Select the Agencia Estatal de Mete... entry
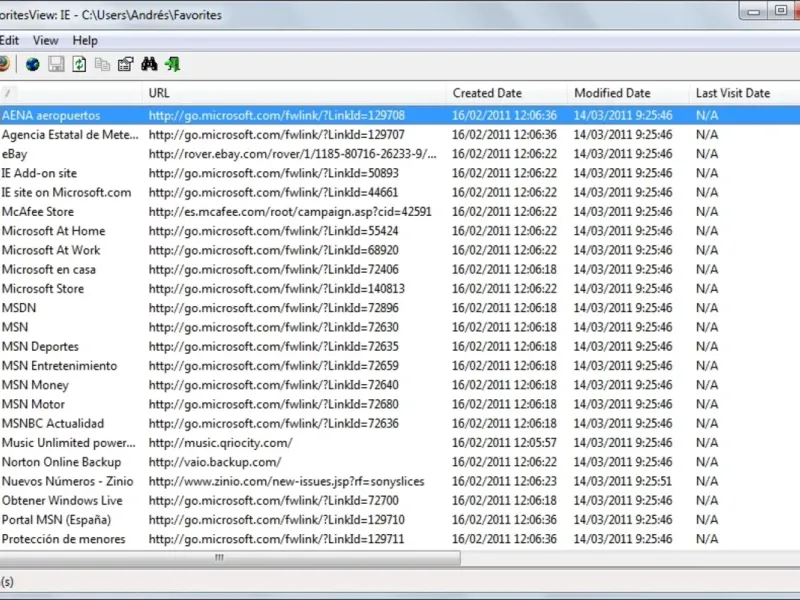Image resolution: width=800 pixels, height=600 pixels. click(x=70, y=135)
